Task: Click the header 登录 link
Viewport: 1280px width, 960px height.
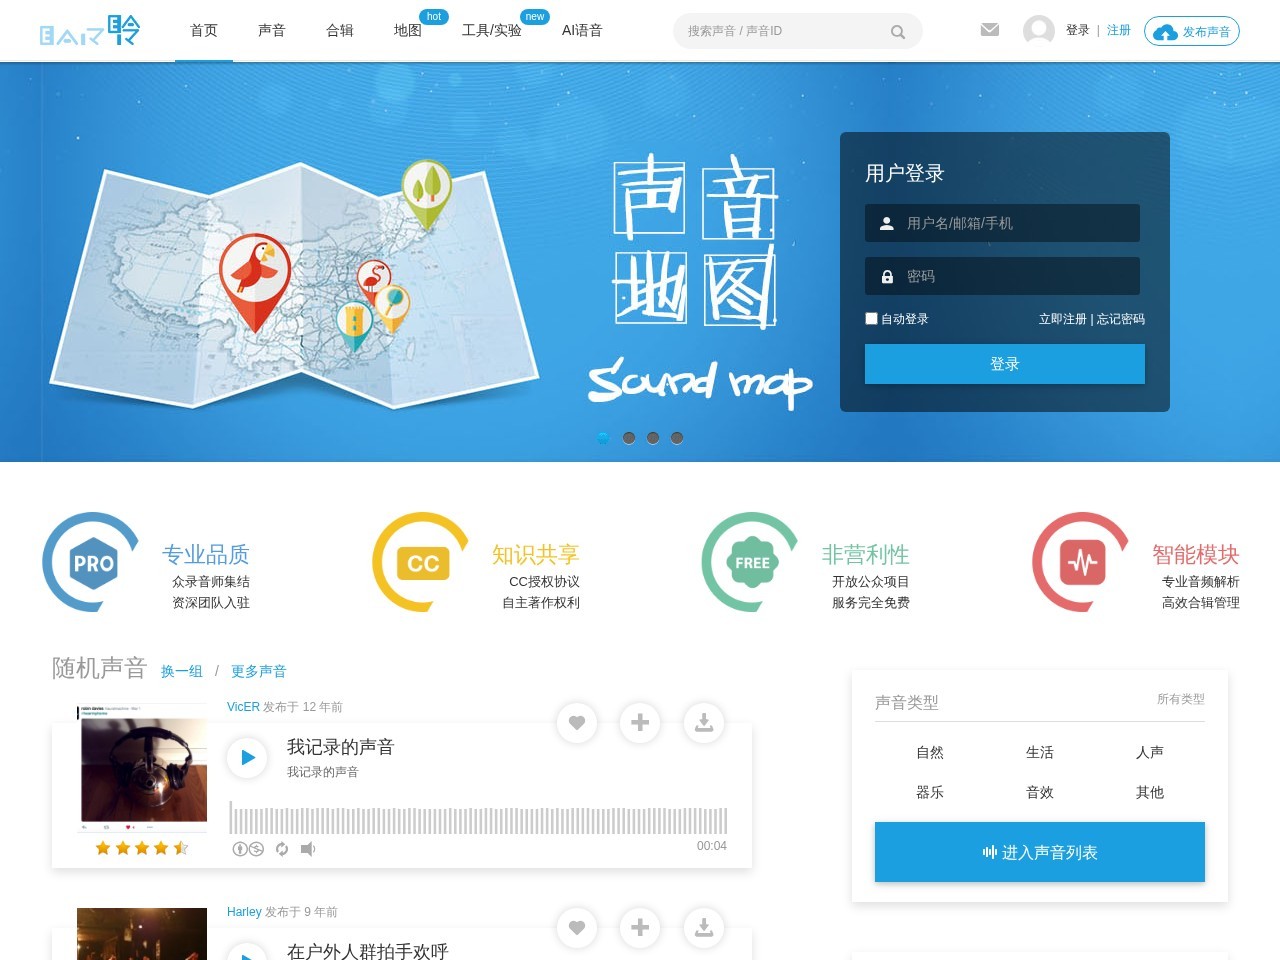Action: [x=1077, y=30]
